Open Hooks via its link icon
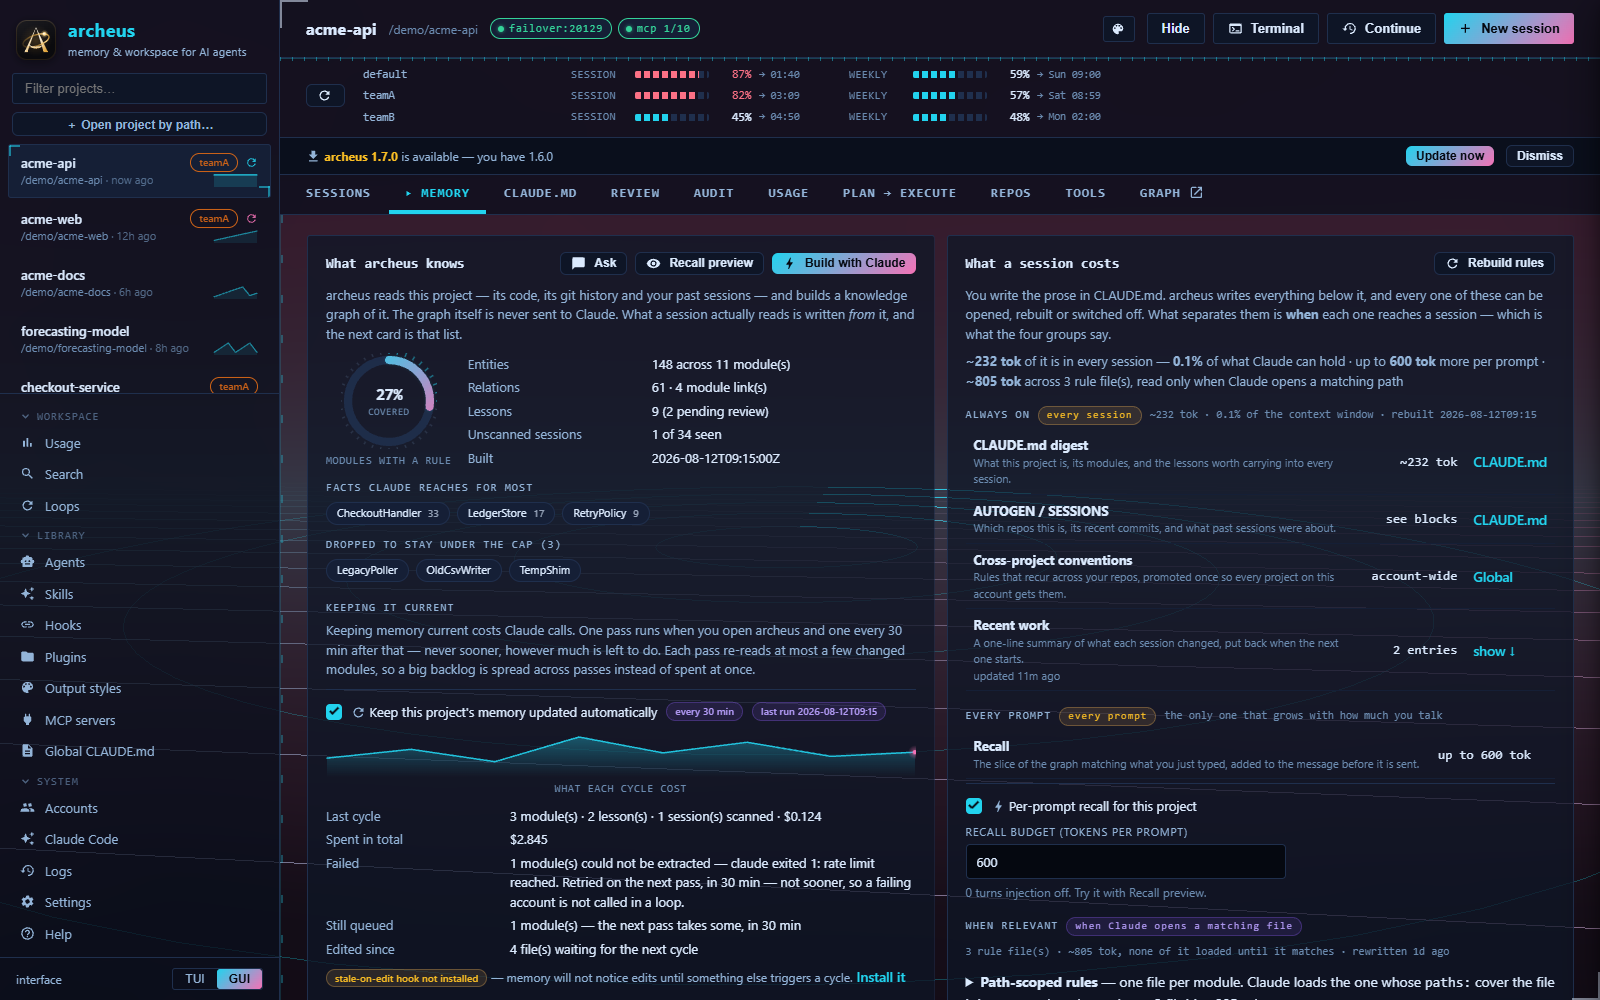The image size is (1600, 1000). click(27, 625)
